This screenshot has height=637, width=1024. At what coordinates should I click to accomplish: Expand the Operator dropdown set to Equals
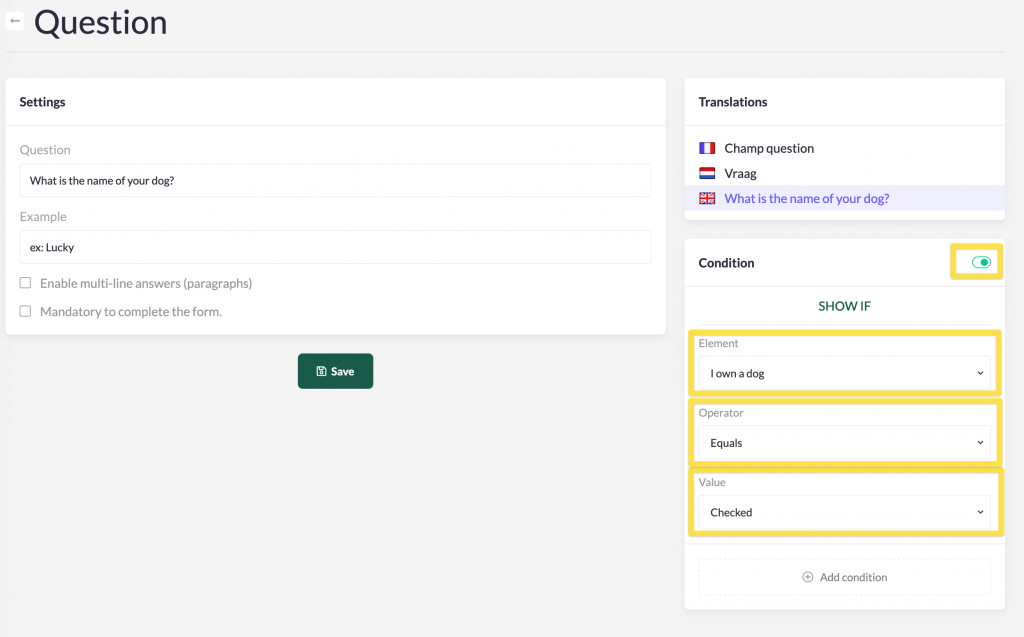844,443
